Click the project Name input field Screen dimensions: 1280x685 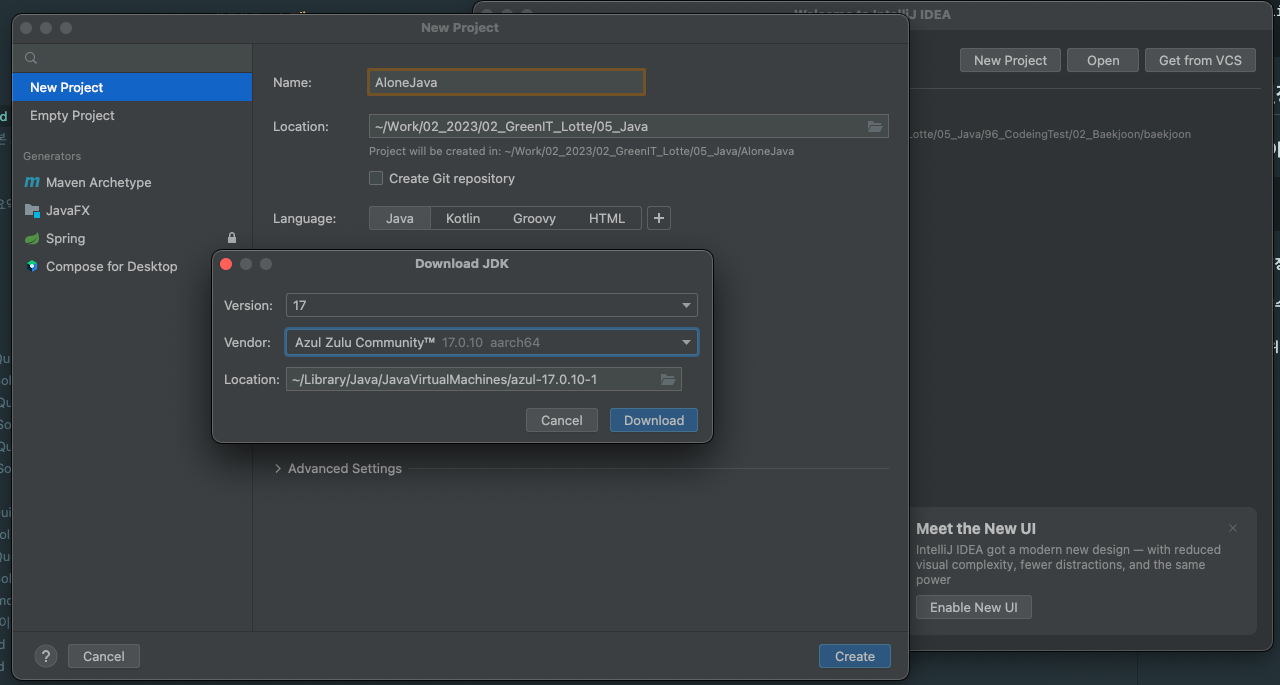point(506,82)
